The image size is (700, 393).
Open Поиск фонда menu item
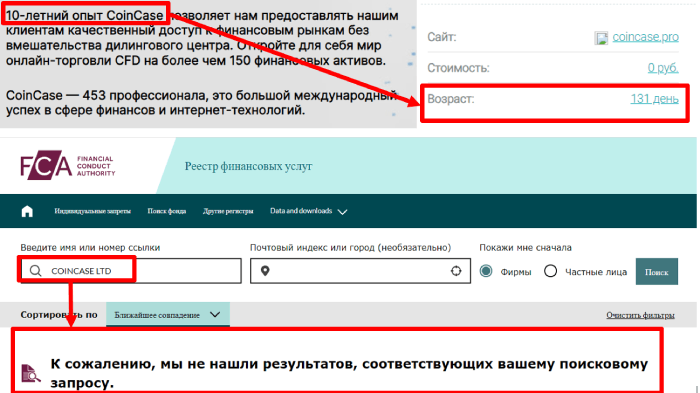[167, 211]
